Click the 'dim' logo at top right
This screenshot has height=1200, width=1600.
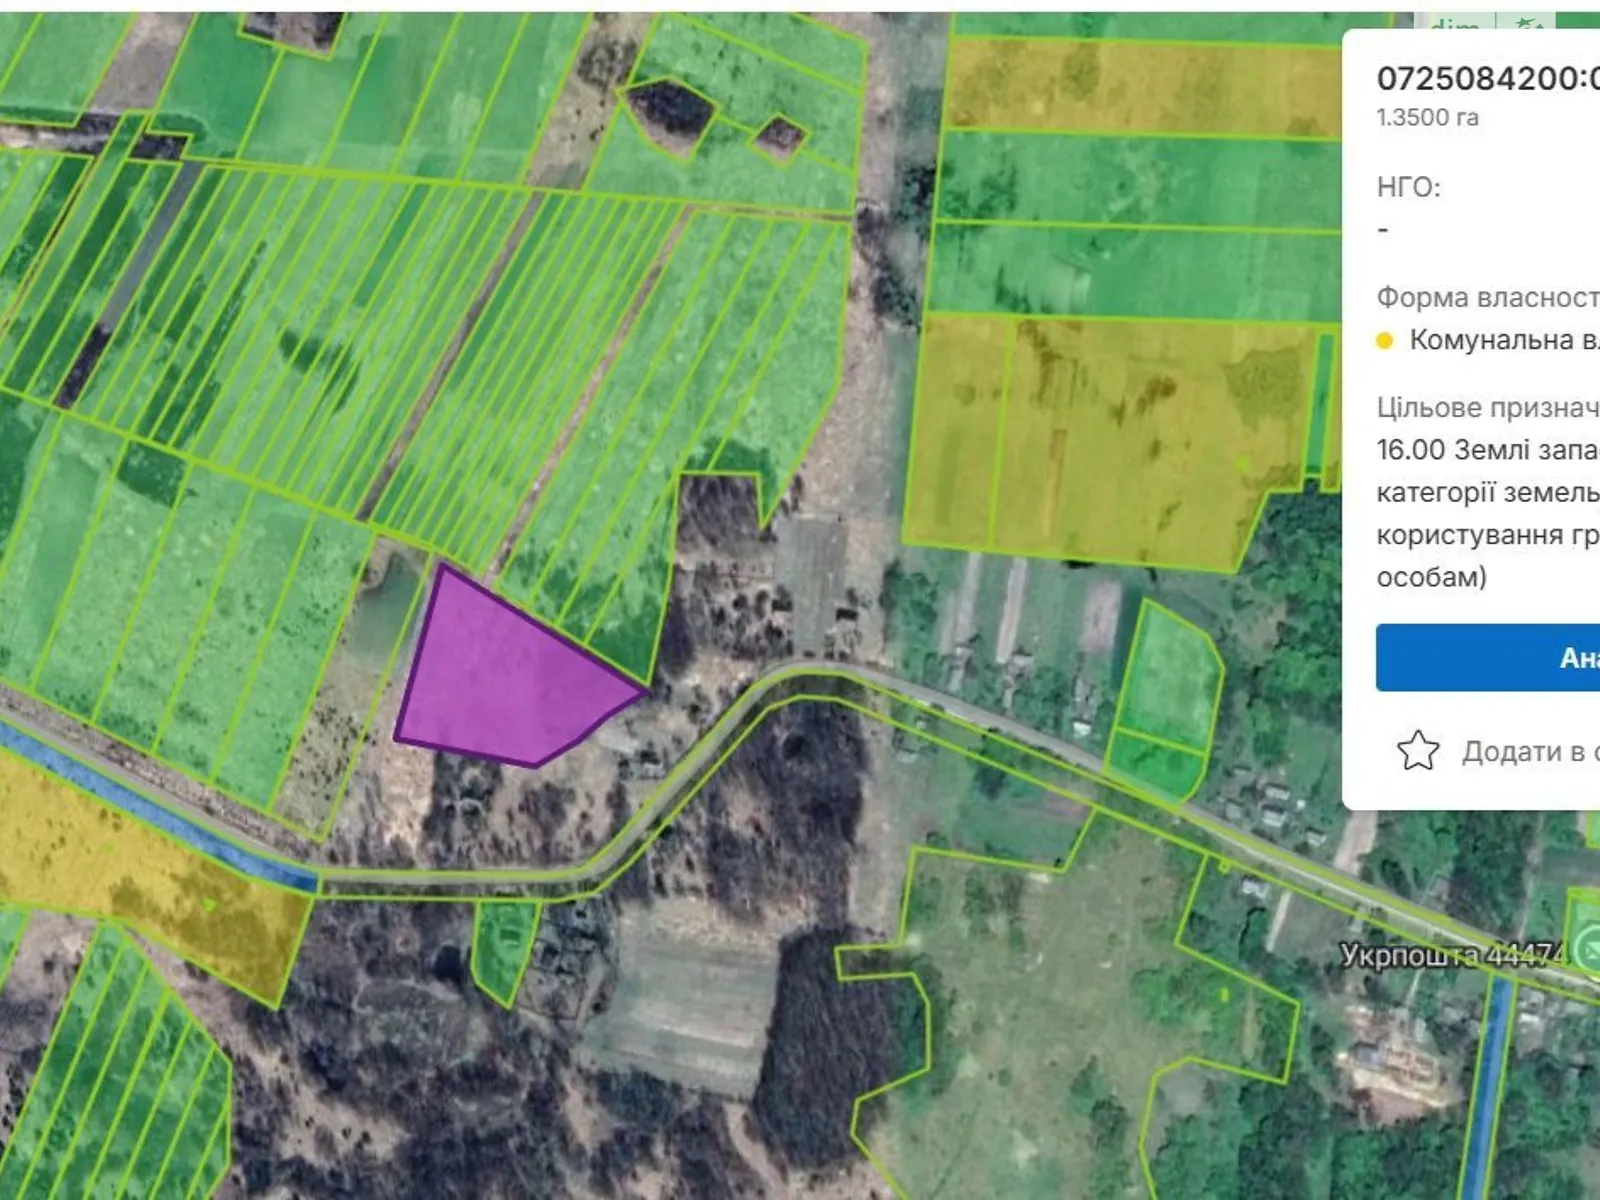[x=1453, y=24]
